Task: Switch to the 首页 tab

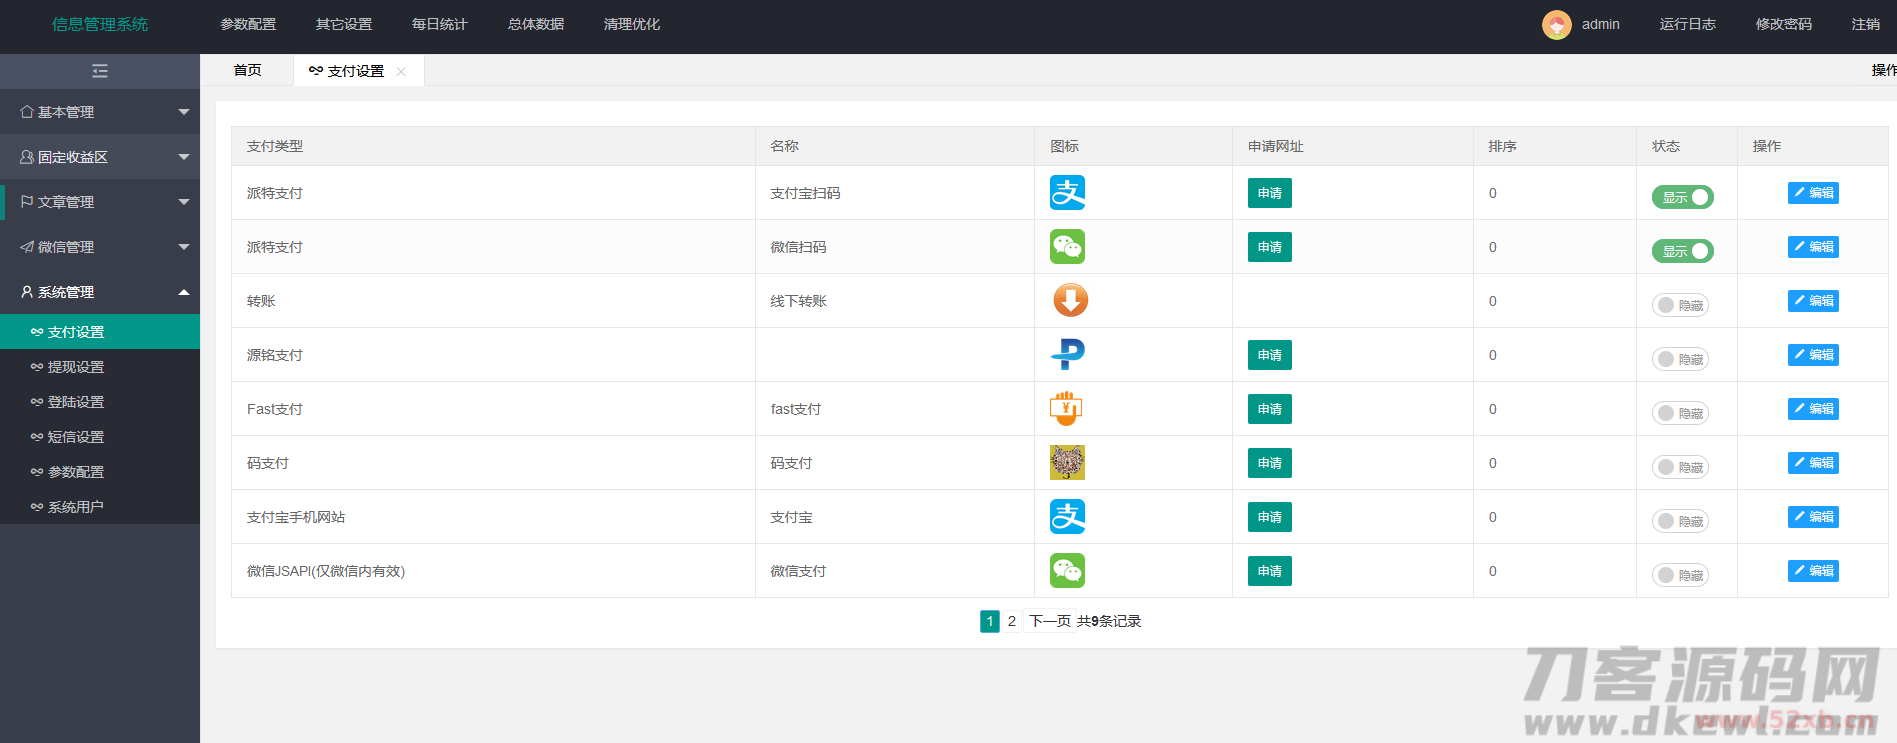Action: click(x=247, y=71)
